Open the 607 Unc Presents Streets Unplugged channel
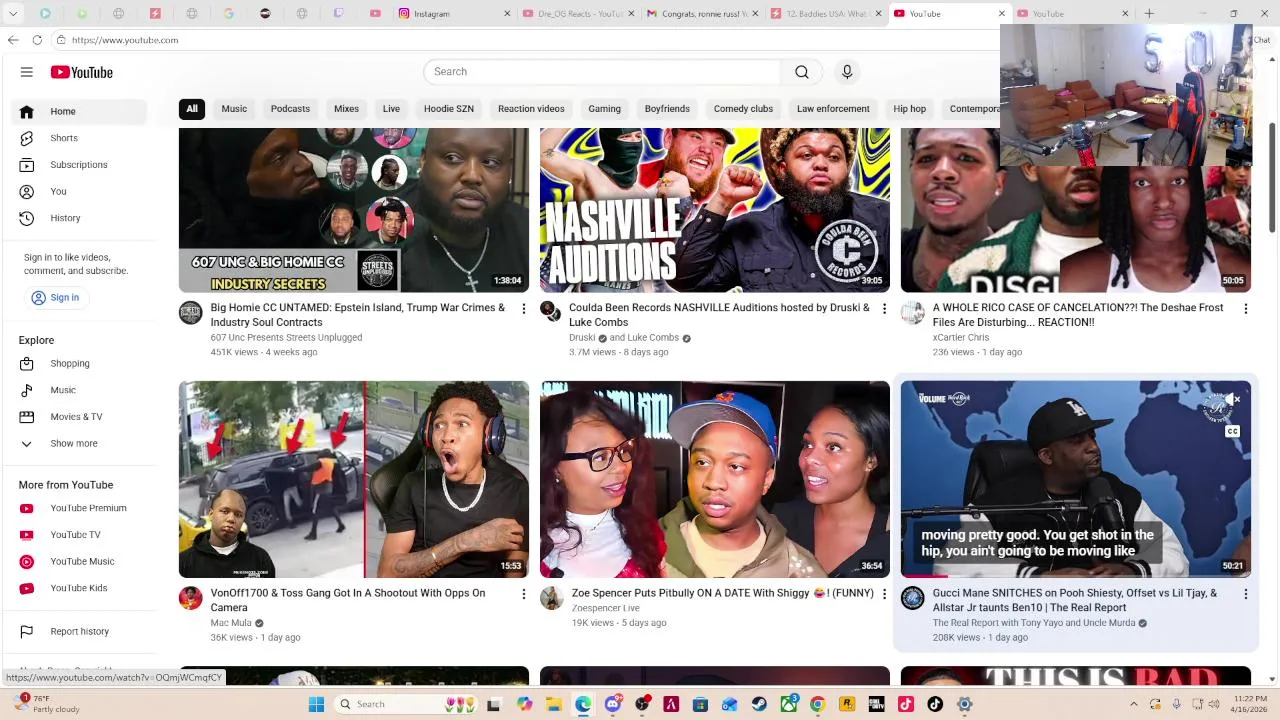Image resolution: width=1280 pixels, height=720 pixels. [x=286, y=338]
